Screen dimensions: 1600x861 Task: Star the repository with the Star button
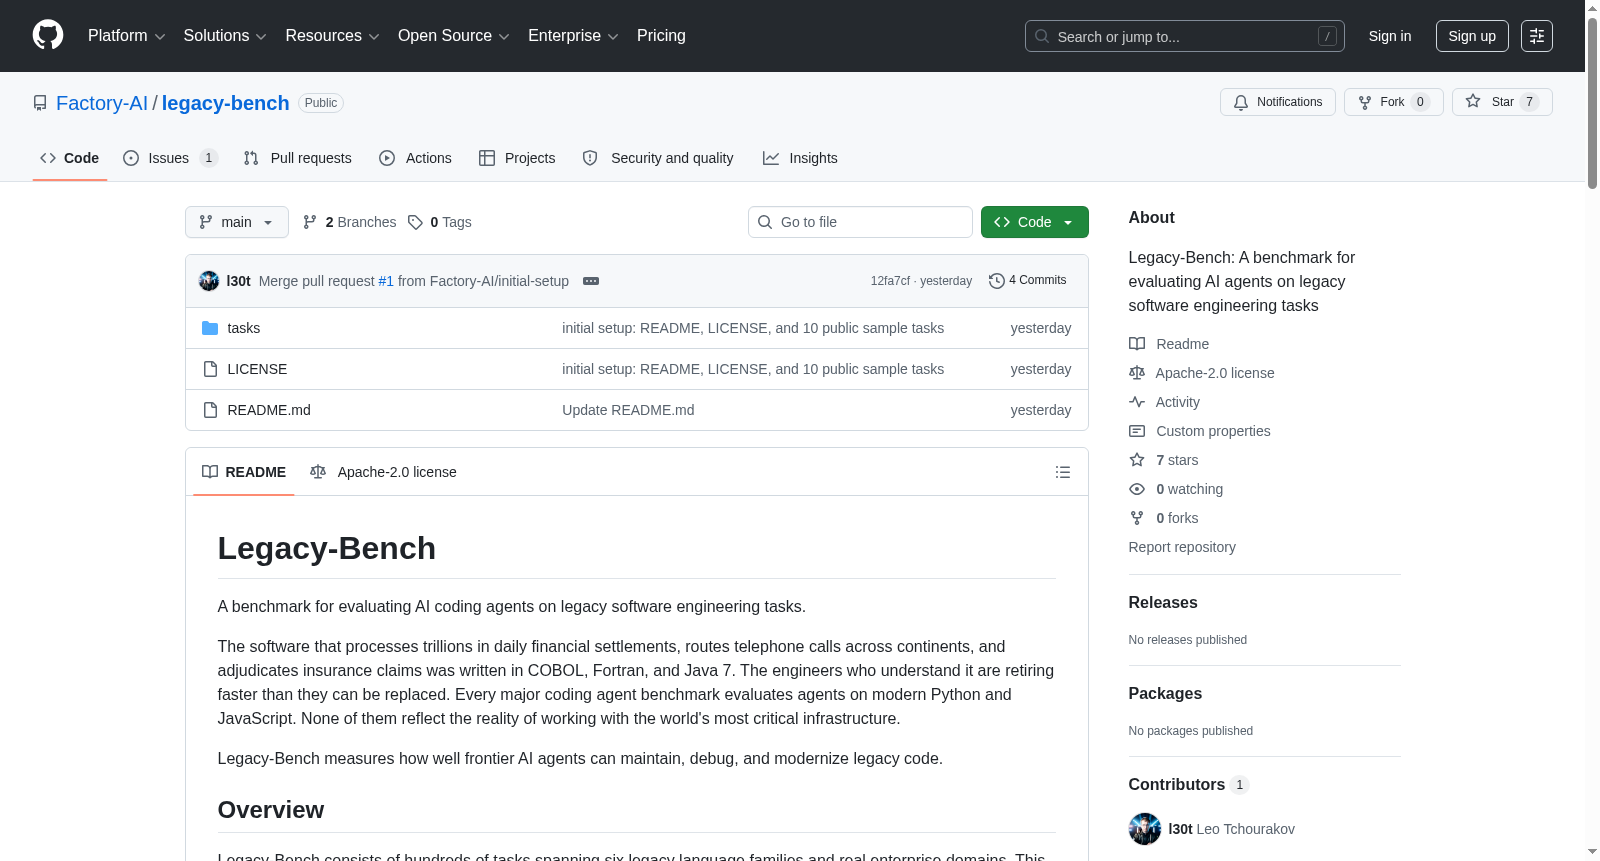1502,102
